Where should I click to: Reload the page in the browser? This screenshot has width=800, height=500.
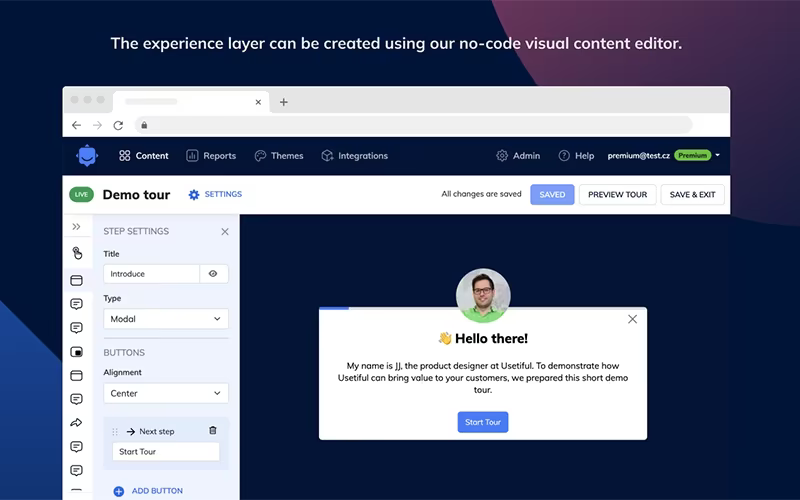pos(118,125)
